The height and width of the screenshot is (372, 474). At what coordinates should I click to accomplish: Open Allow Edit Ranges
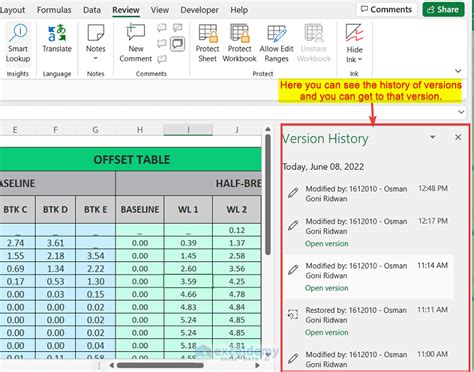(x=276, y=43)
